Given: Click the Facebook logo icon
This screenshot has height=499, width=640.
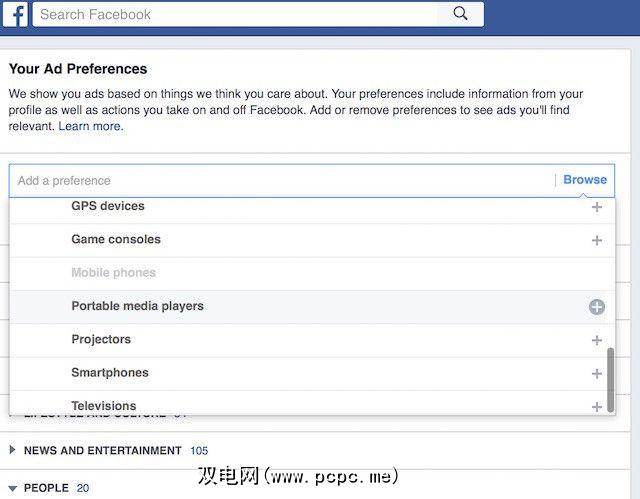Looking at the screenshot, I should click(19, 15).
